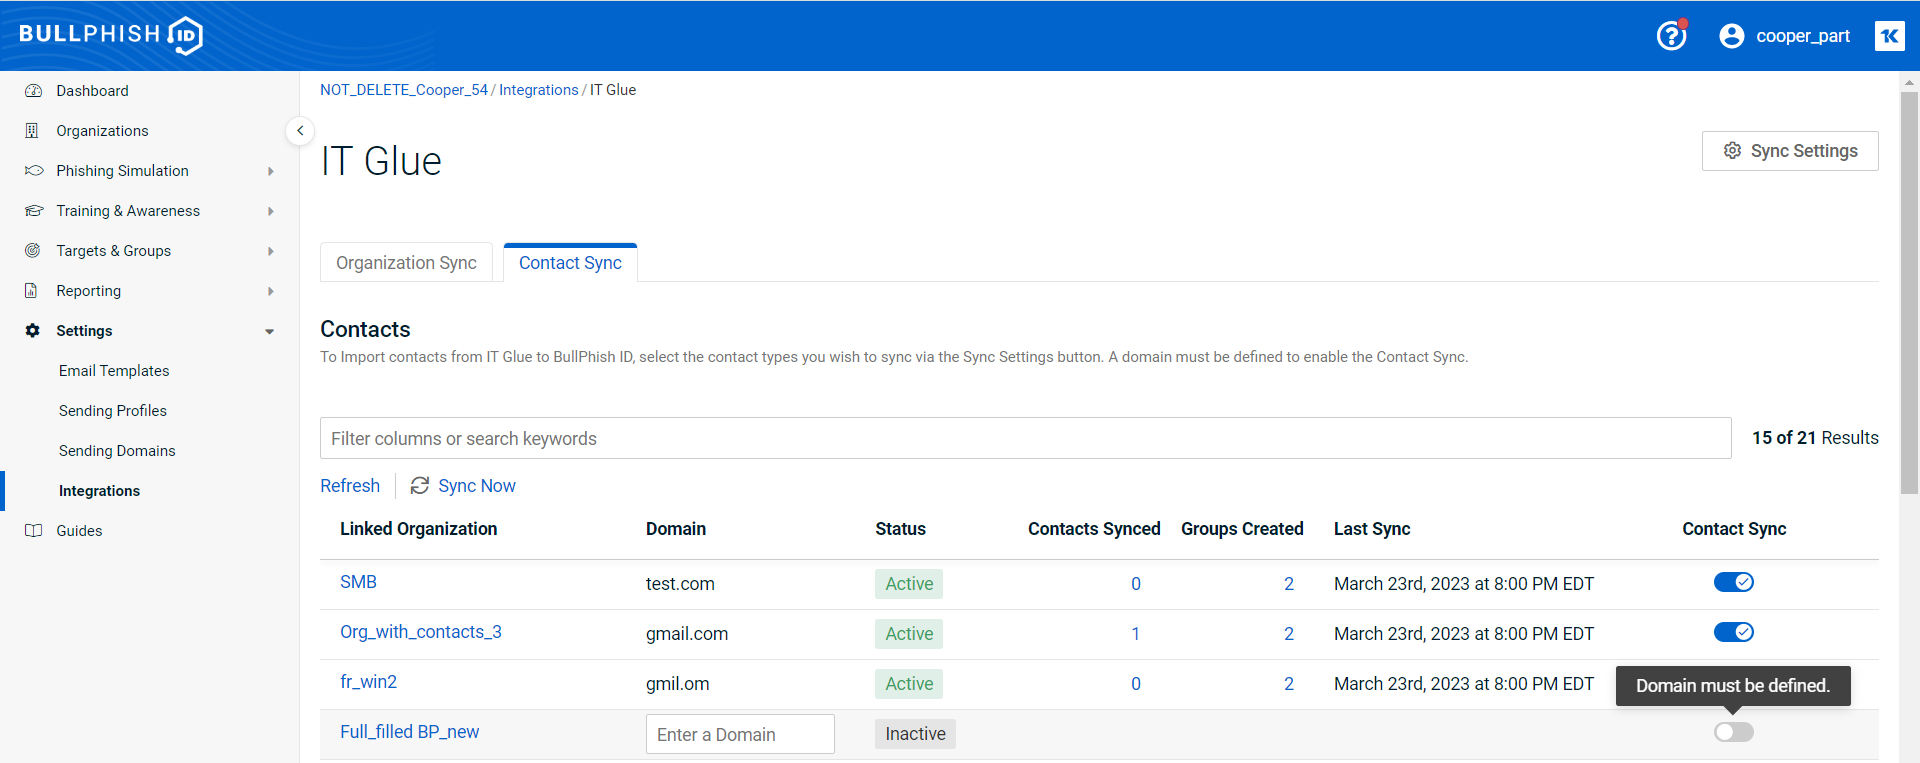Click the gmail.com domain cell
This screenshot has width=1920, height=763.
pyautogui.click(x=687, y=634)
